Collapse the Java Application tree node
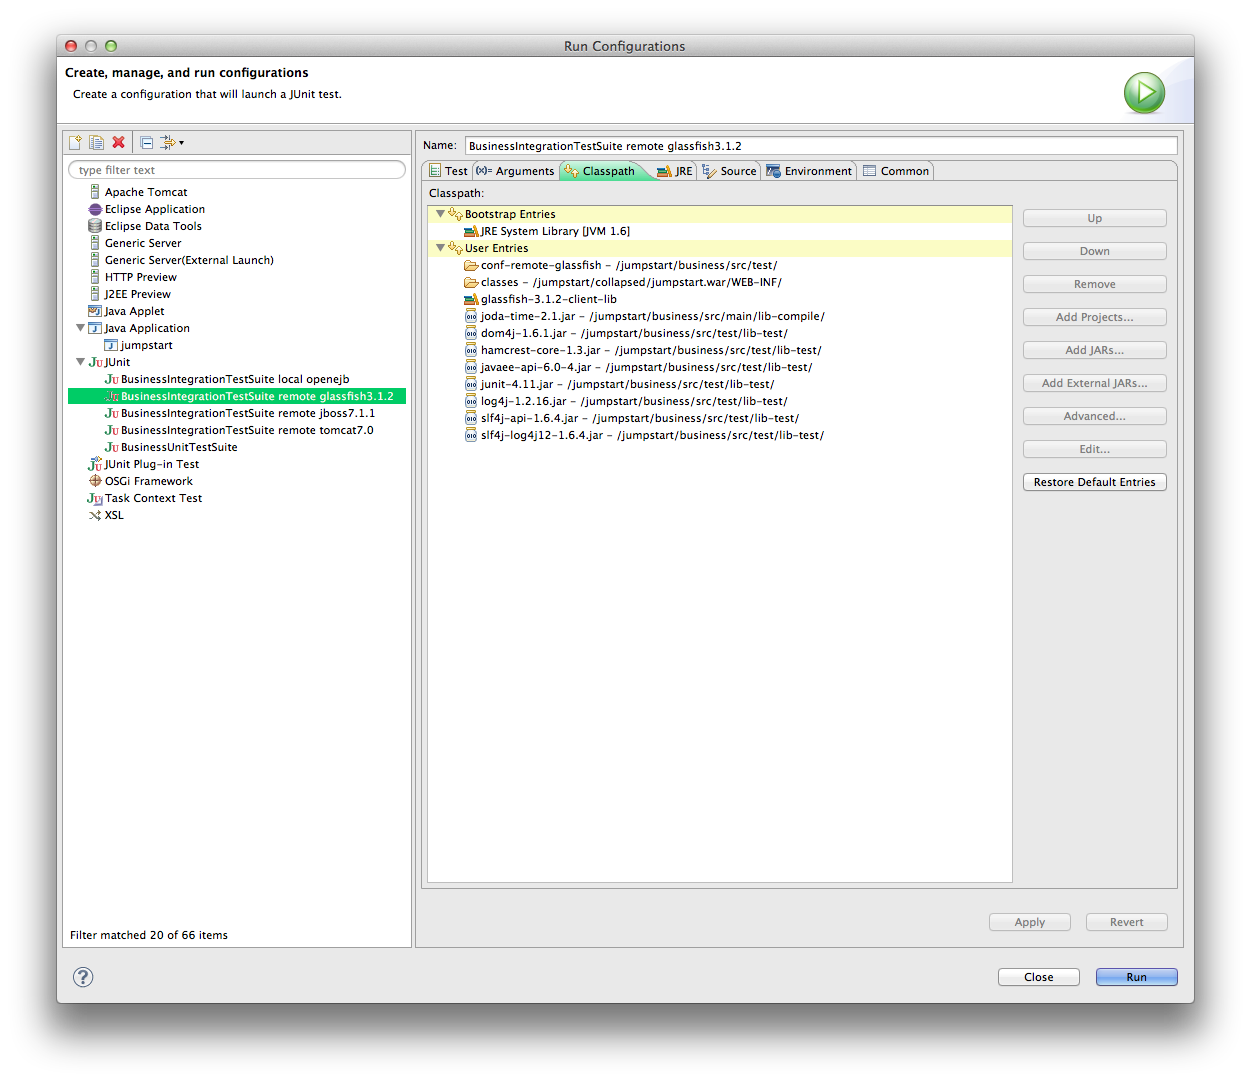This screenshot has height=1082, width=1251. click(x=81, y=328)
